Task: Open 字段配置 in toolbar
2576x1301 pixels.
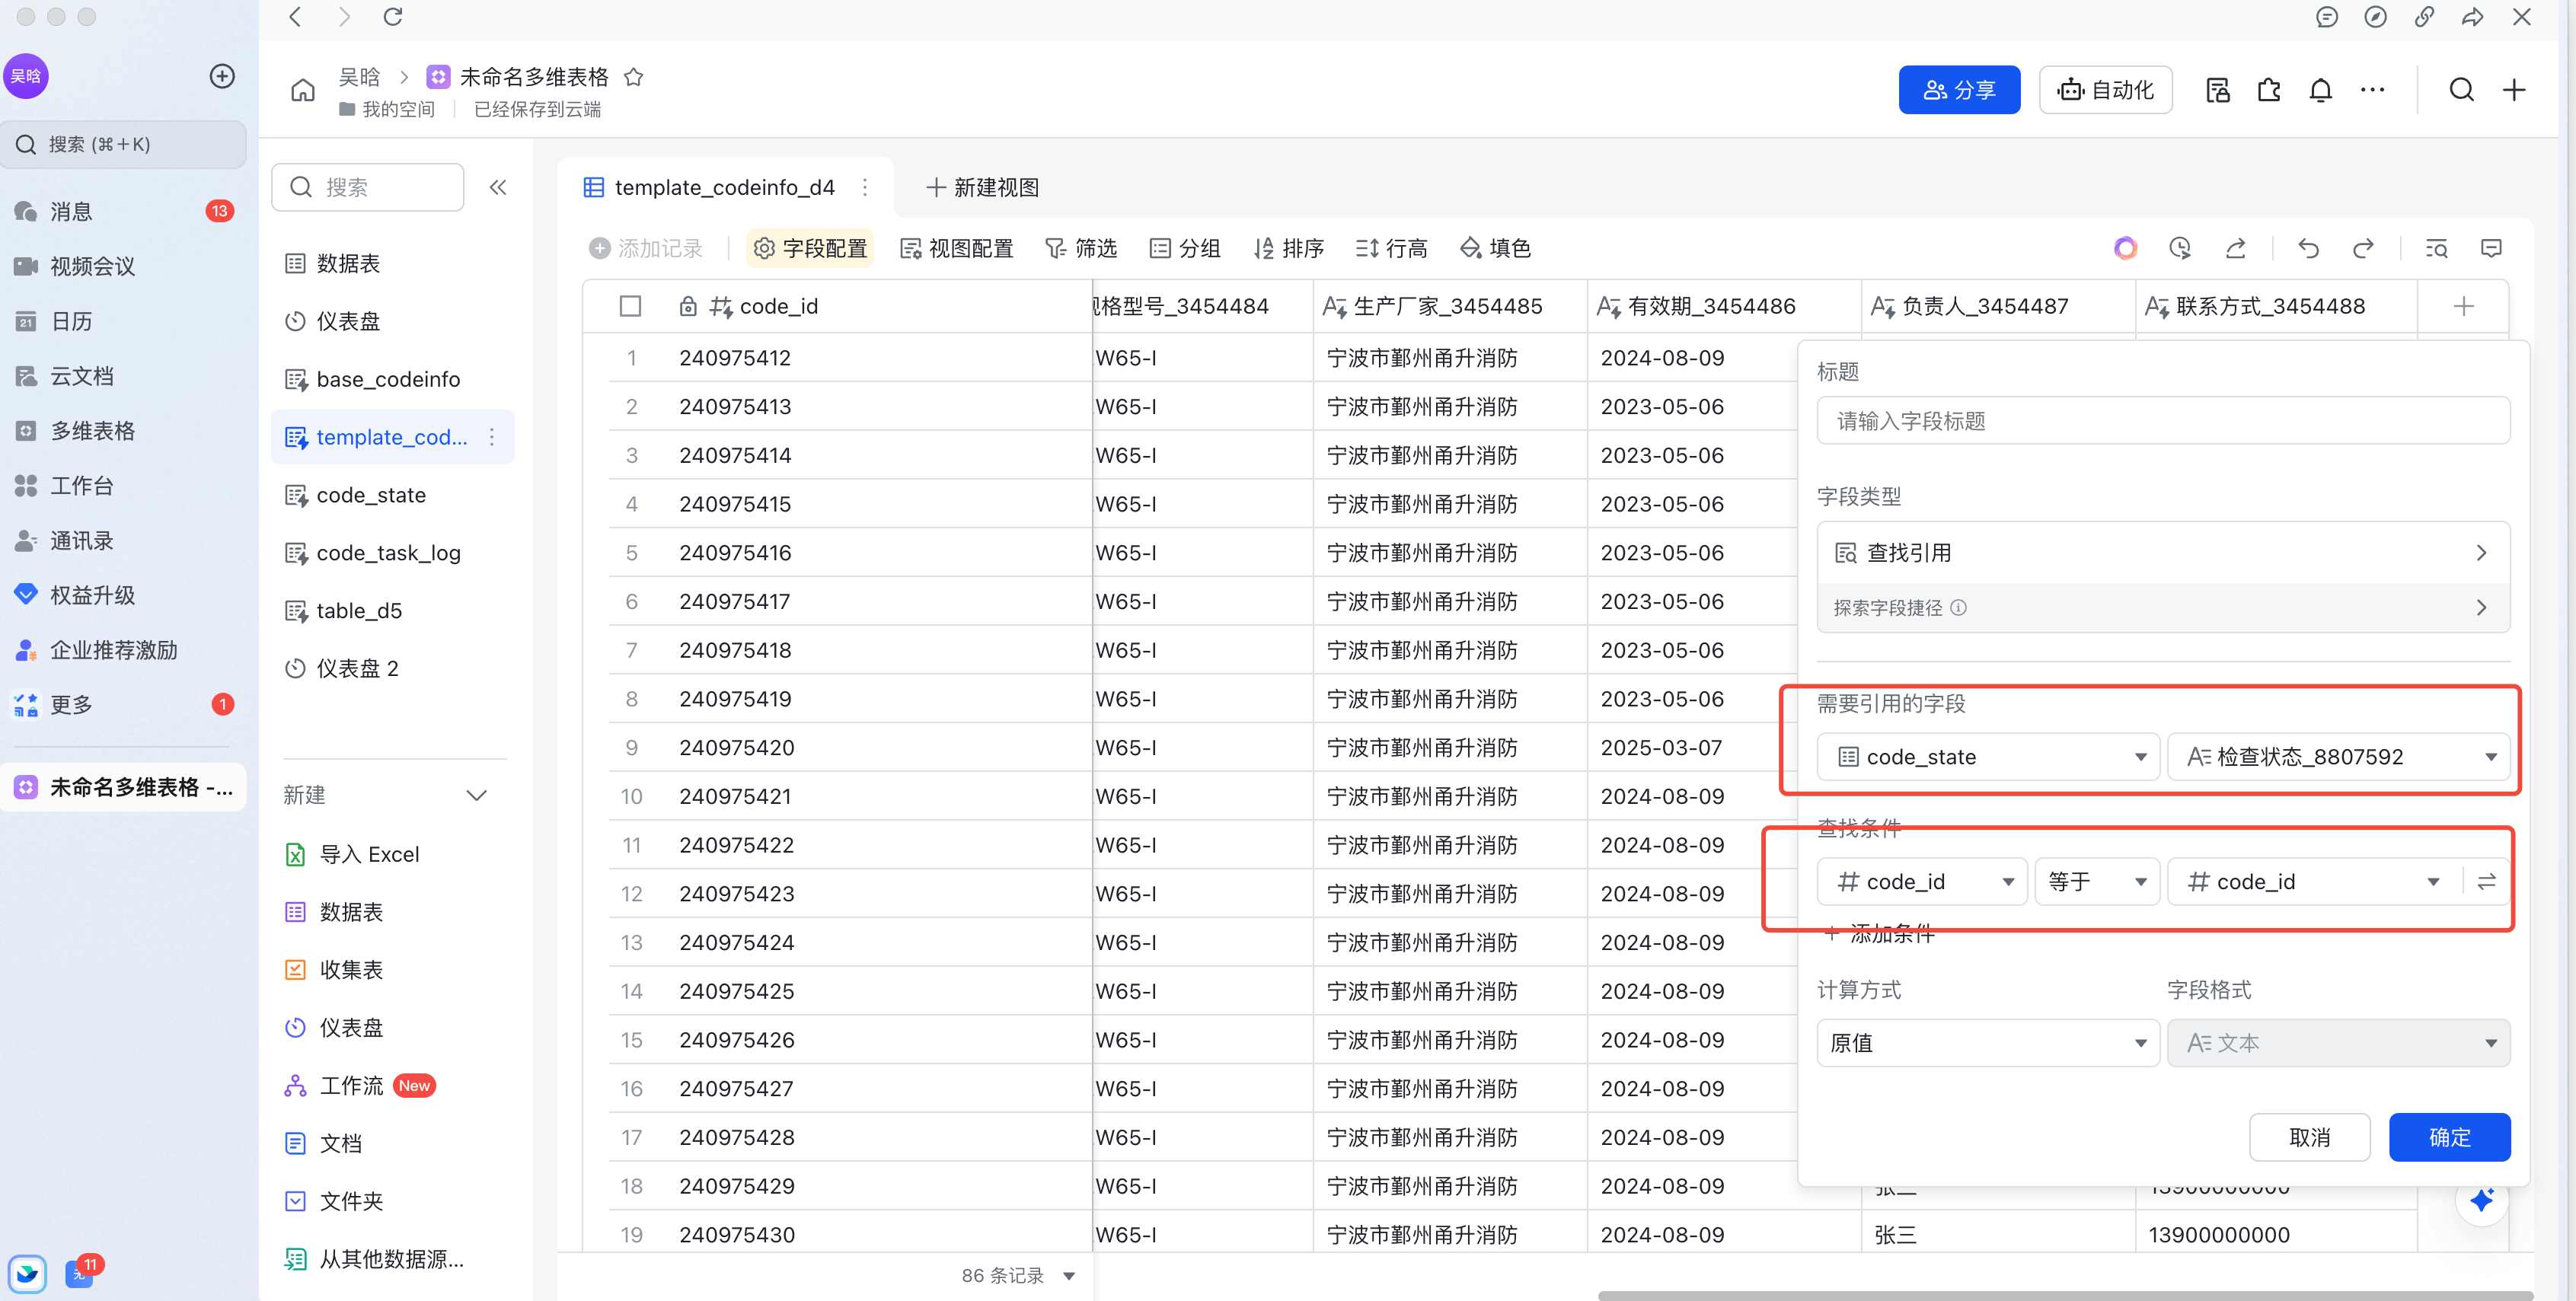Action: 810,248
